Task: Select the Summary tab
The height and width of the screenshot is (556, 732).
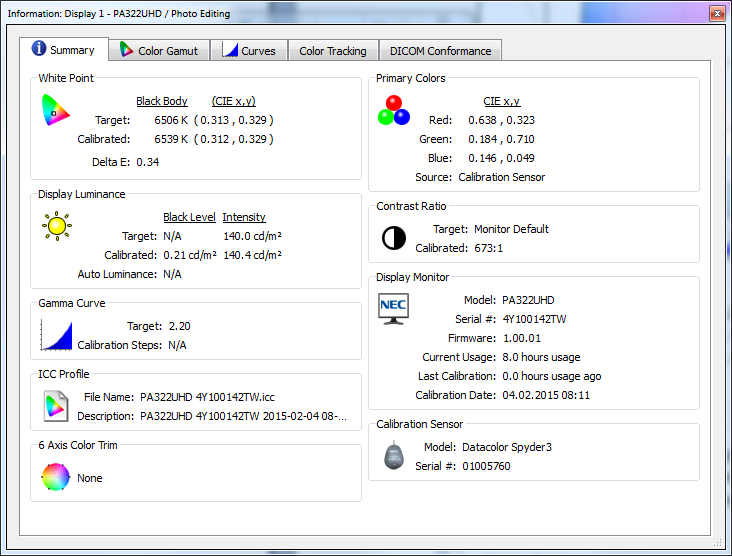Action: [x=64, y=50]
